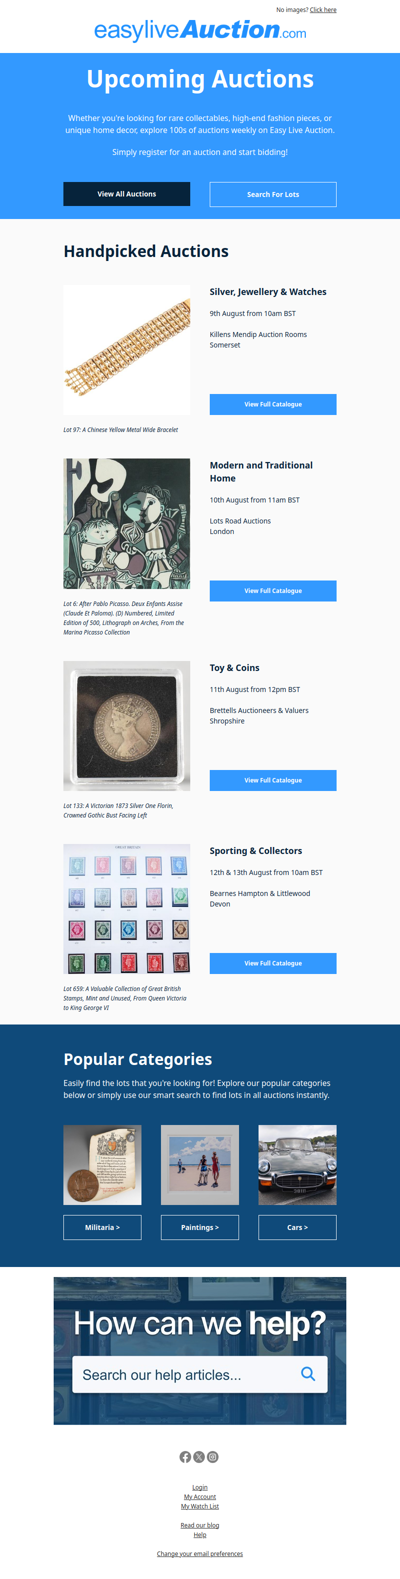View Full Catalogue for Toy & Coins
Screen dimensions: 400x1579
pos(273,780)
